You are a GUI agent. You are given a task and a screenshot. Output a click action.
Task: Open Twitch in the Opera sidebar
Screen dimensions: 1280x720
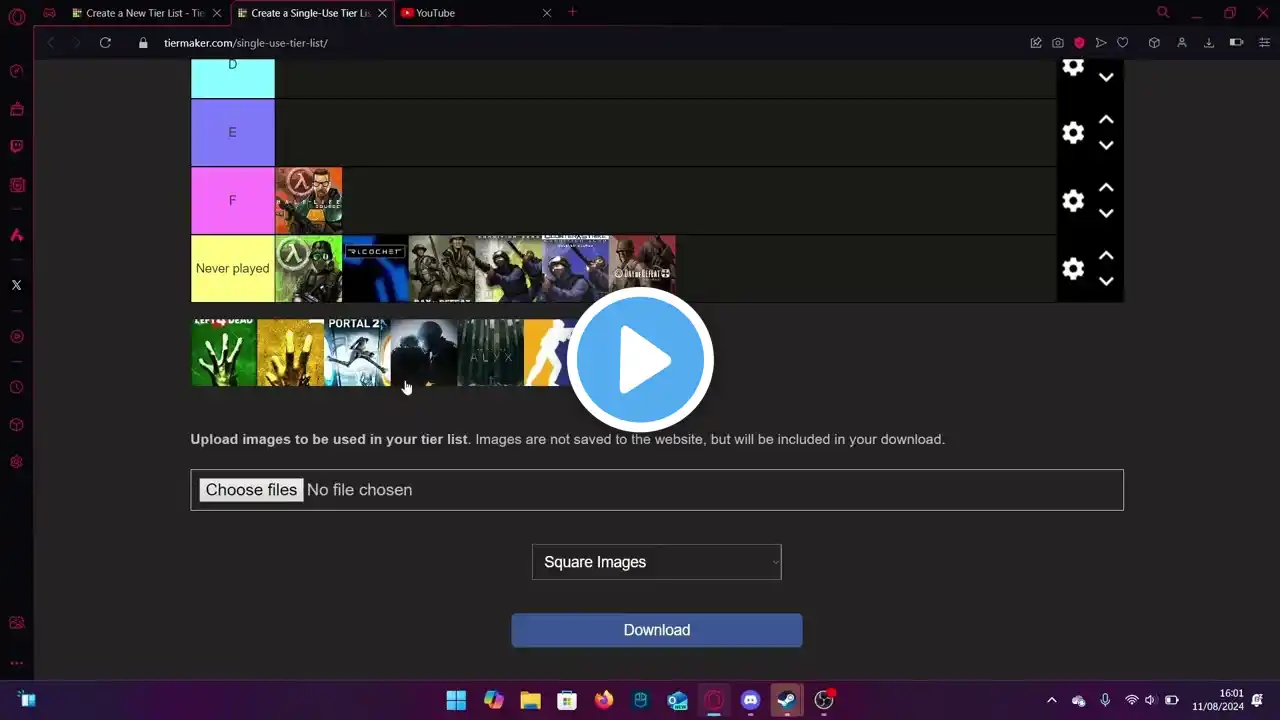coord(16,146)
